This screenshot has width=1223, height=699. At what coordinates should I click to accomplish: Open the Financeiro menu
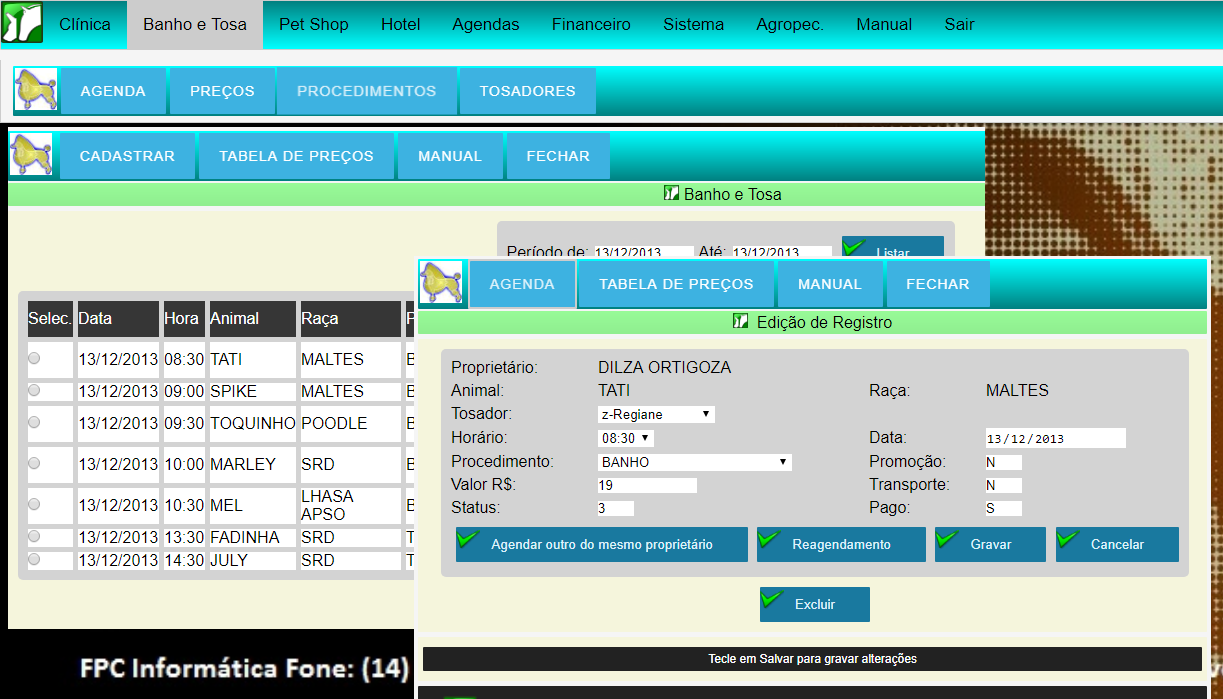[591, 24]
